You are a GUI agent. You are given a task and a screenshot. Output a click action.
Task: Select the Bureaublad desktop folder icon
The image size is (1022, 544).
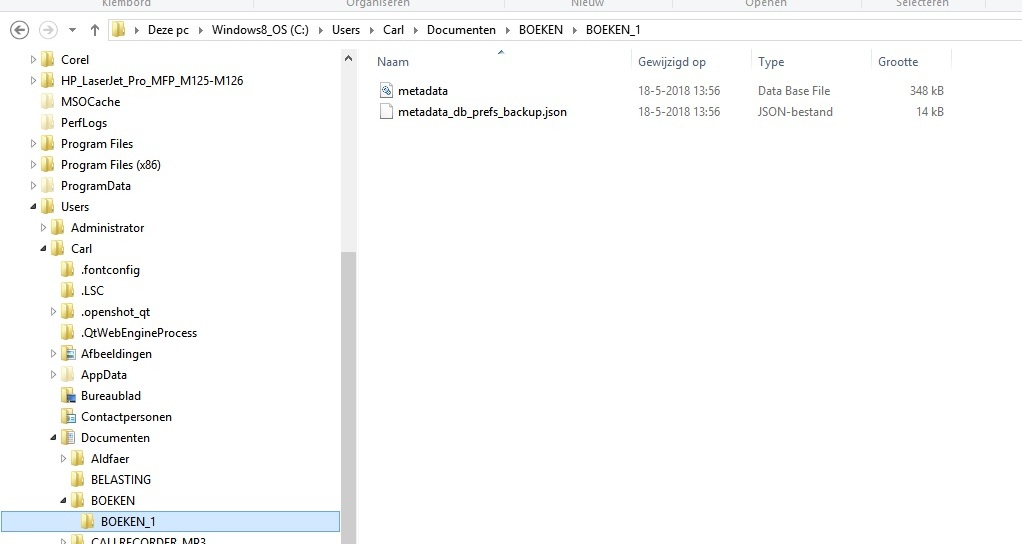[x=68, y=395]
